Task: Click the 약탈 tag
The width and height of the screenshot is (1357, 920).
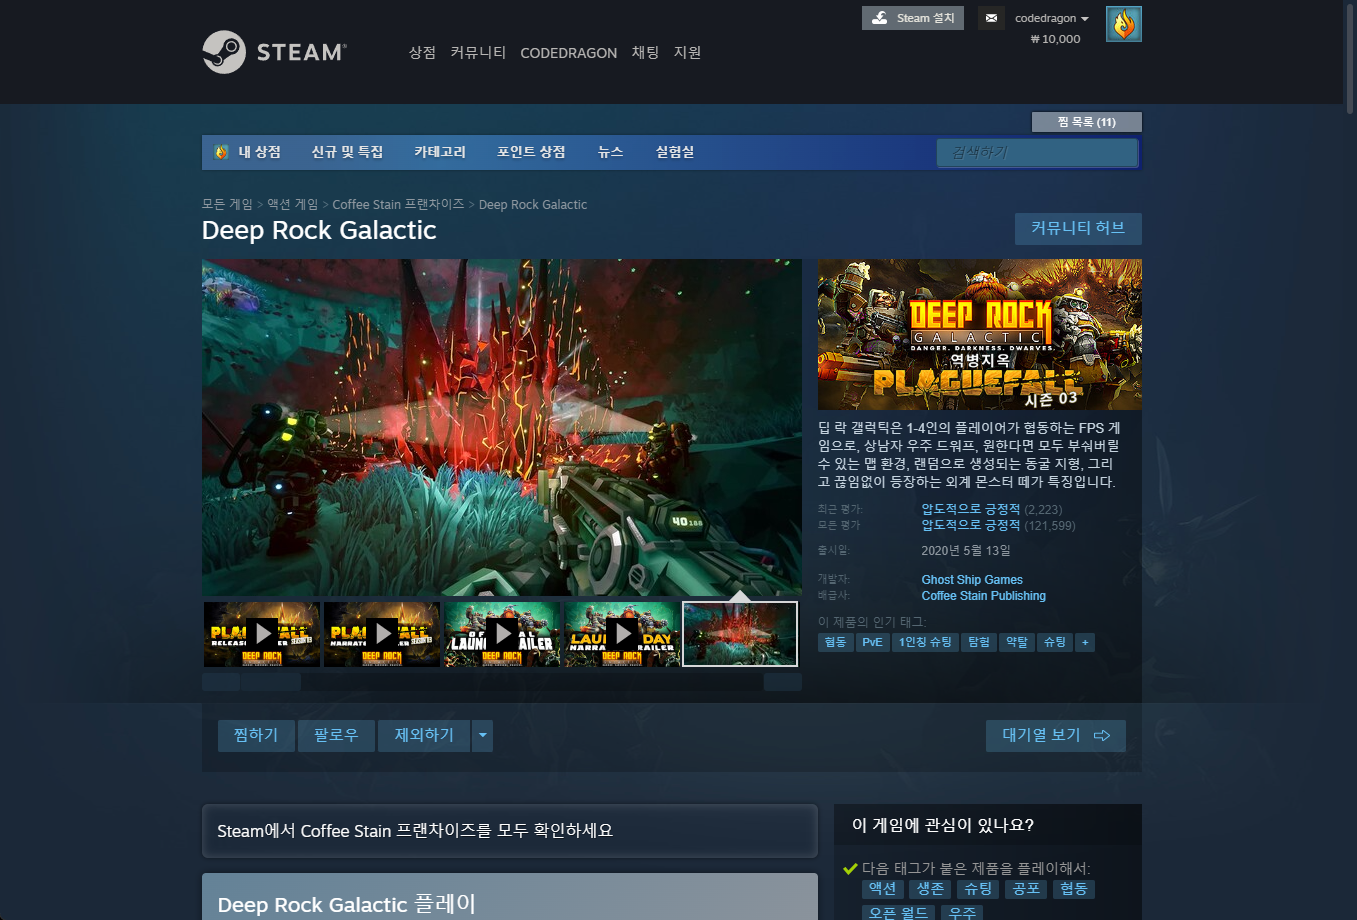Action: coord(1017,642)
